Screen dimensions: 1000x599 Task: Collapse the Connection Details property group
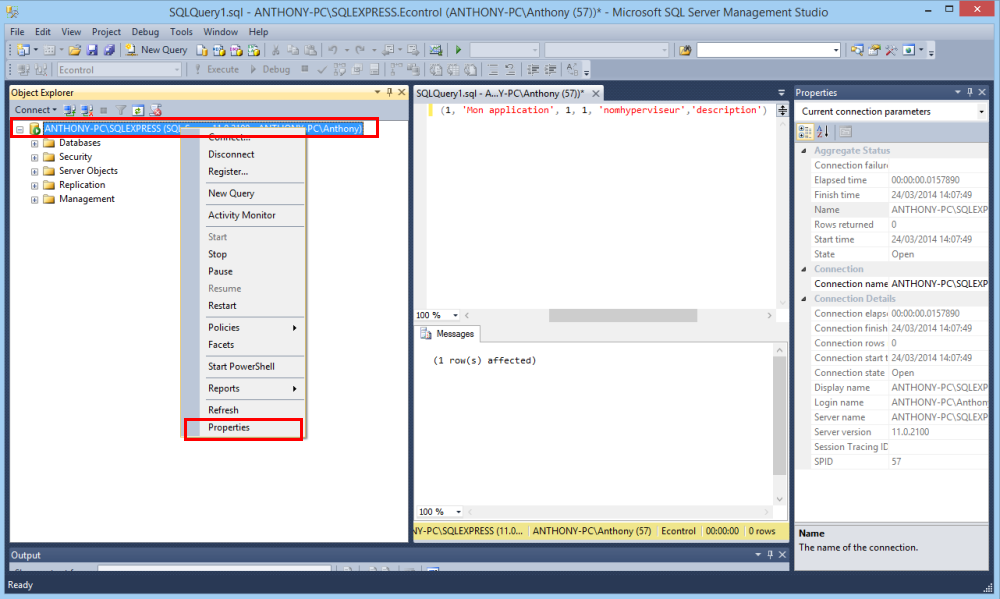[804, 299]
